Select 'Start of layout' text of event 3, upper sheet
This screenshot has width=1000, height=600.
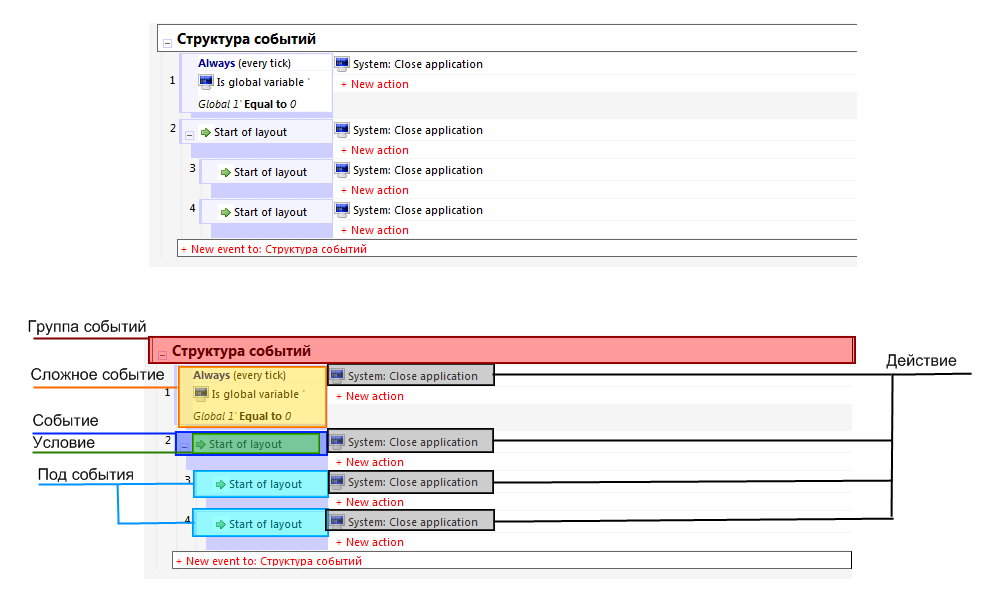tap(270, 172)
